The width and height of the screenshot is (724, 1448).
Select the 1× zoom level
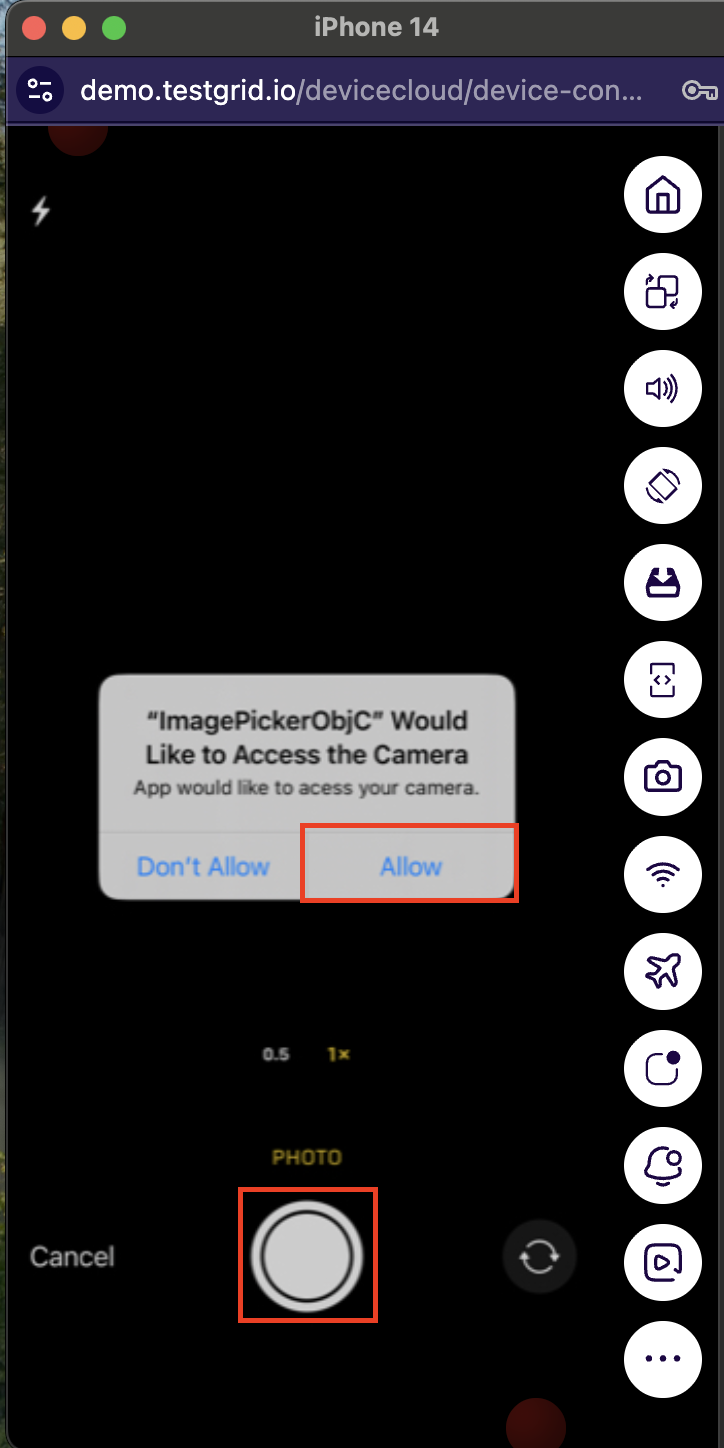[338, 1054]
